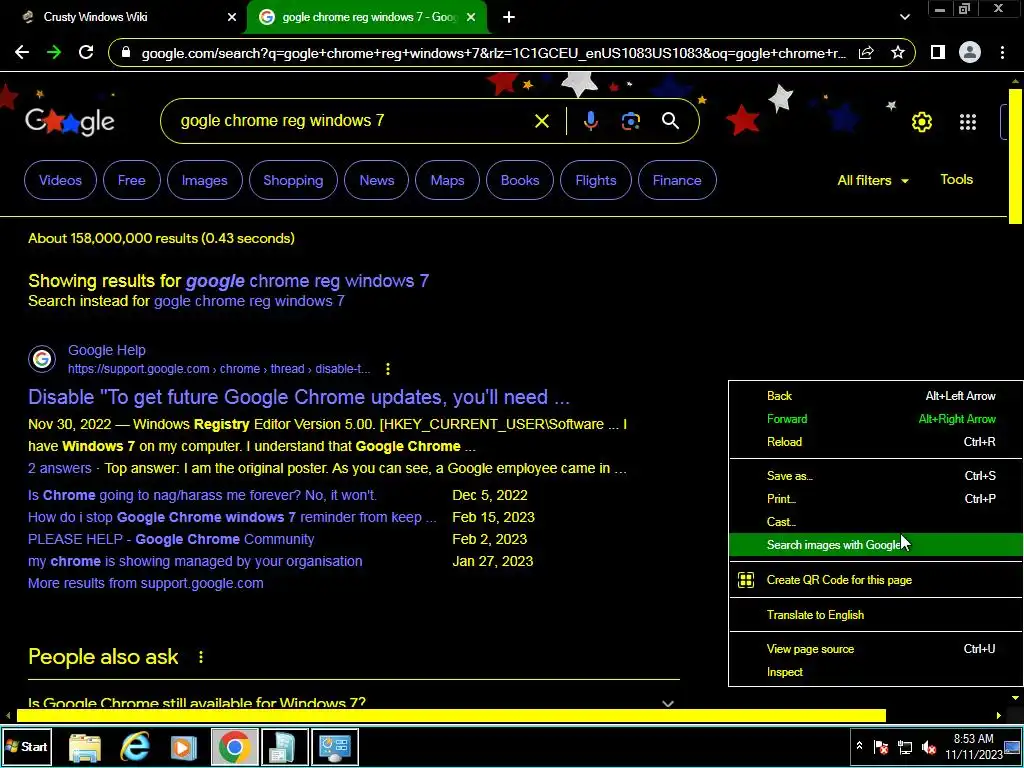Open the News filter chip
1024x768 pixels.
(x=377, y=180)
